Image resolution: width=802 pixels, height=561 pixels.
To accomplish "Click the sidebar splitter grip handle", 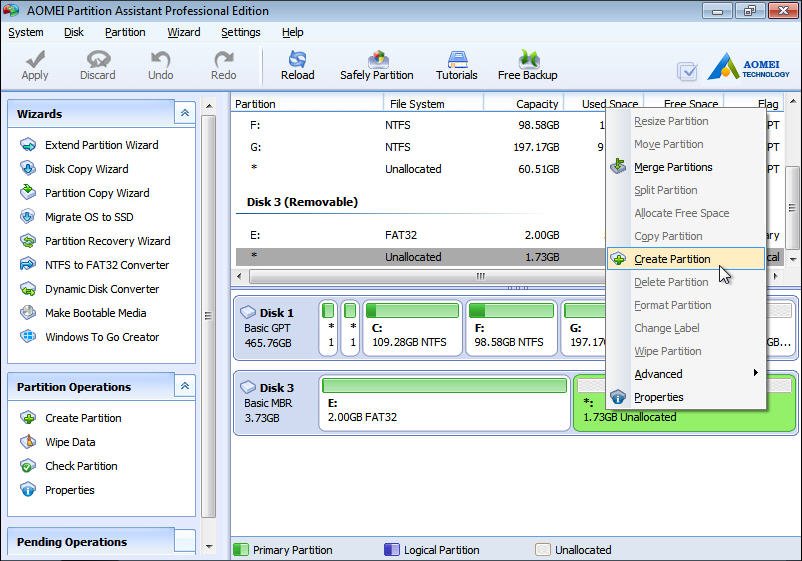I will (x=208, y=316).
